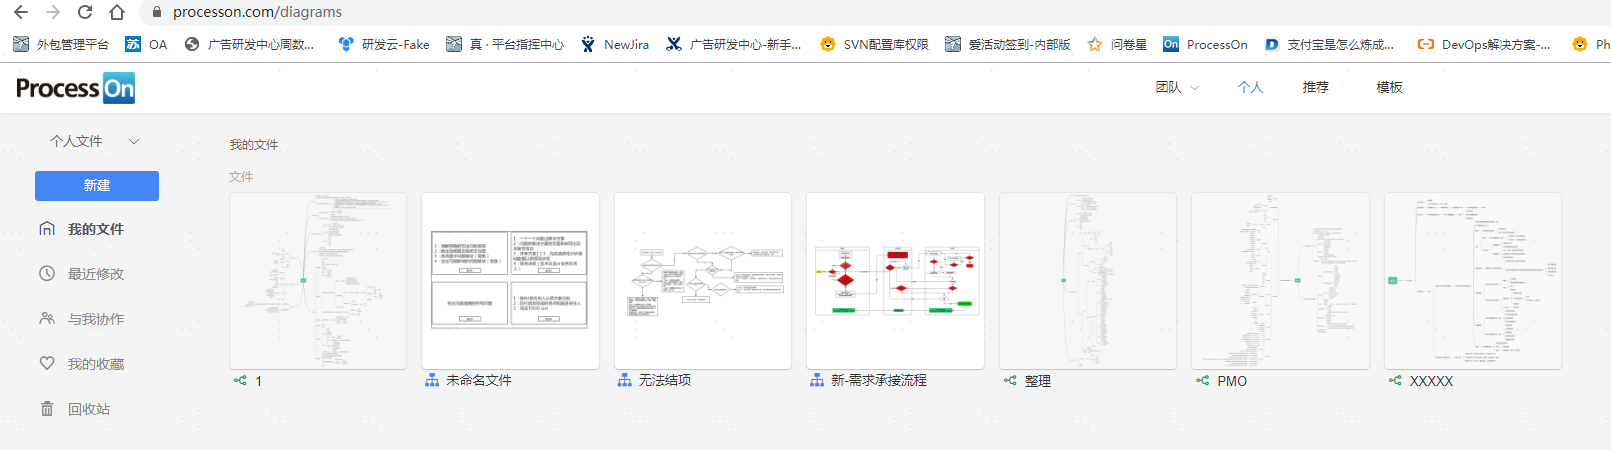Click the 新-需求承接流程 file name

pos(879,380)
